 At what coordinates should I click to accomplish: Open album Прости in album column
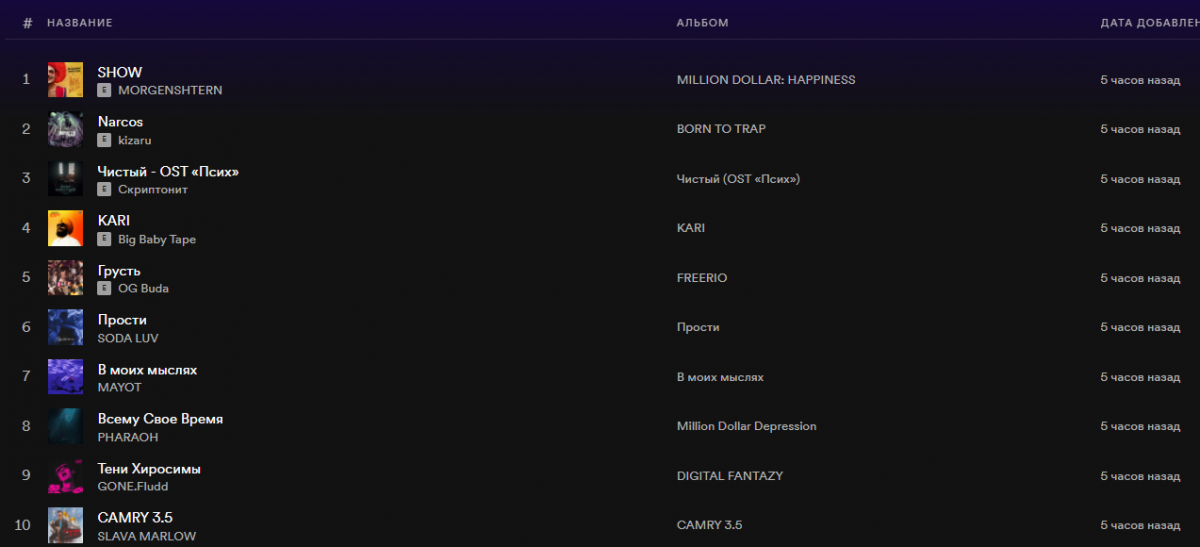(698, 327)
